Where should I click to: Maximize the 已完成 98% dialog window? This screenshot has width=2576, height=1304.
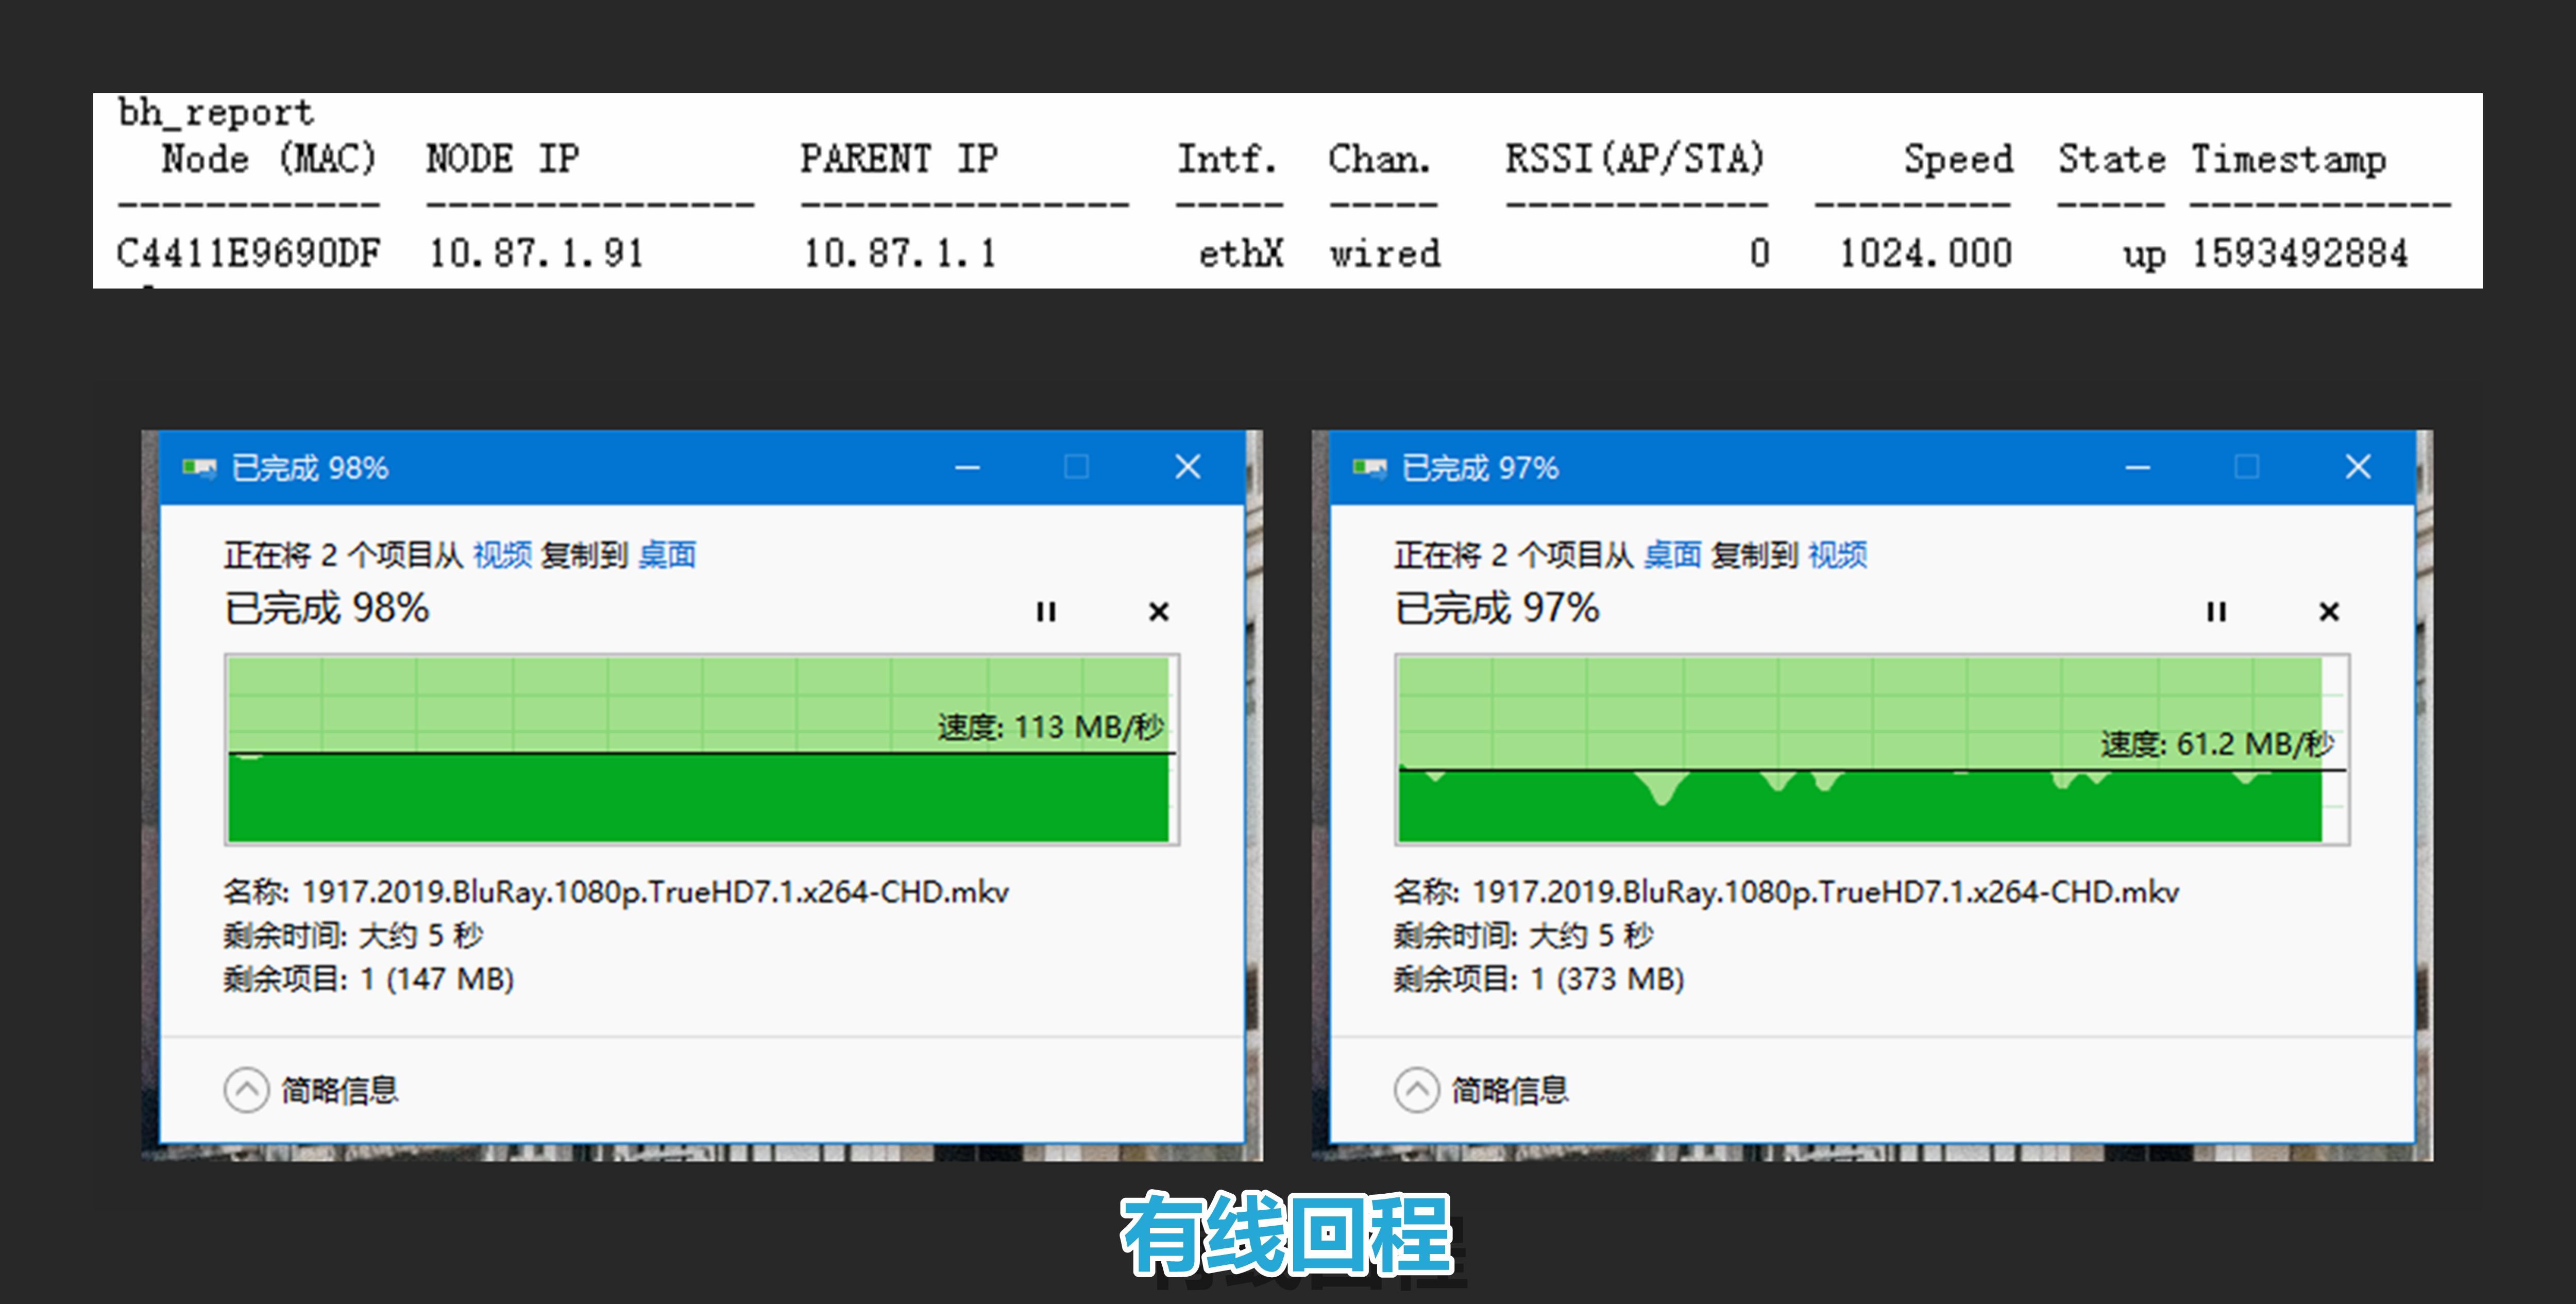(x=1077, y=466)
